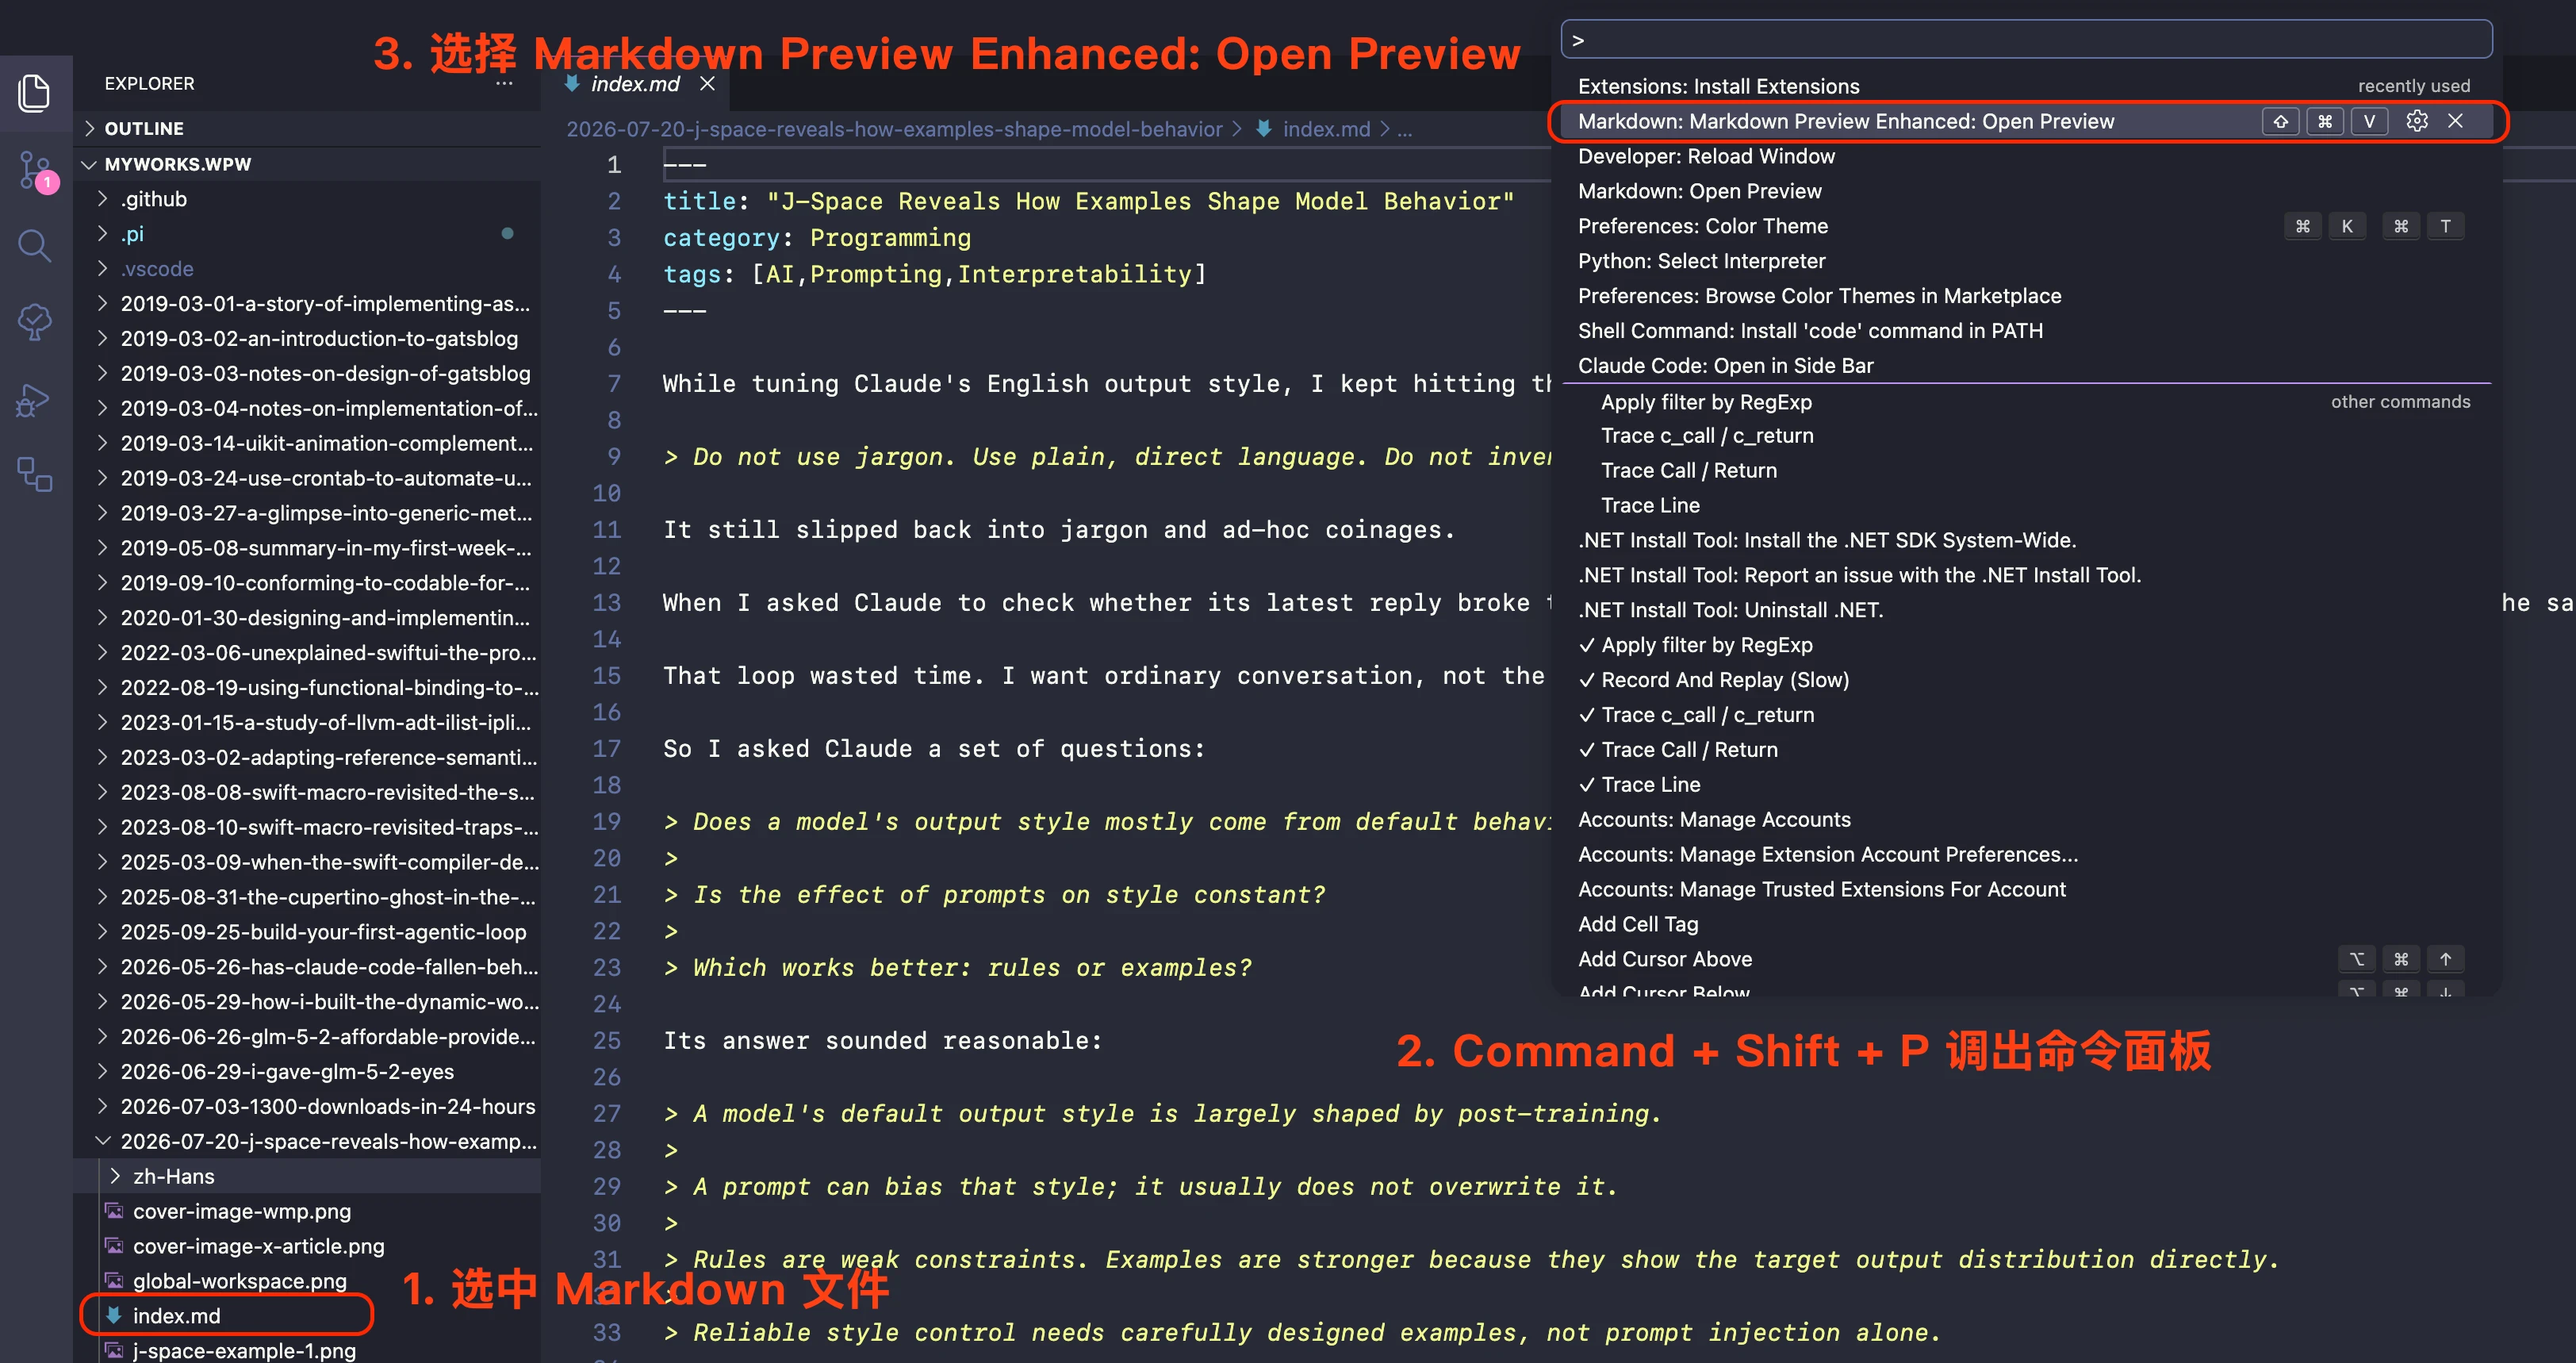The image size is (2576, 1363).
Task: Click global-workspace.png file icon
Action: (115, 1281)
